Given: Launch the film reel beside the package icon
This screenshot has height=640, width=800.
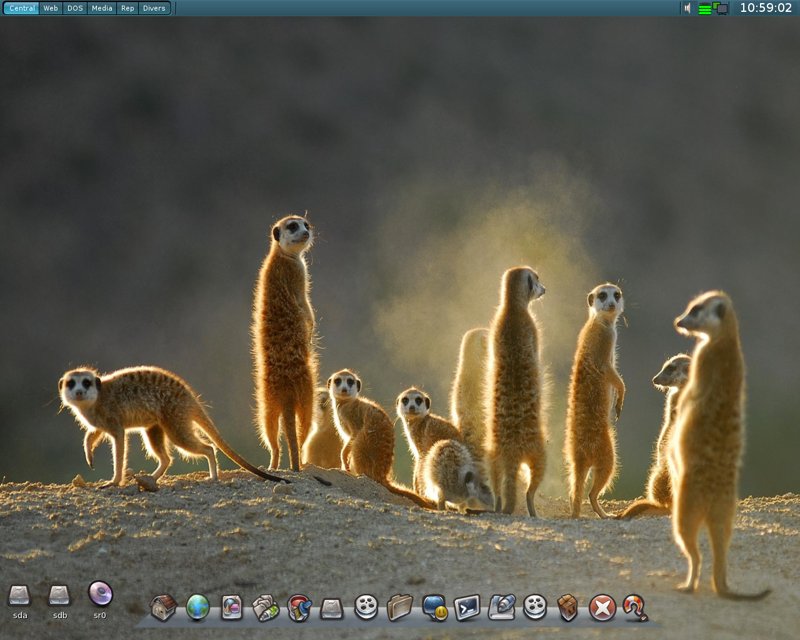Looking at the screenshot, I should (x=535, y=607).
